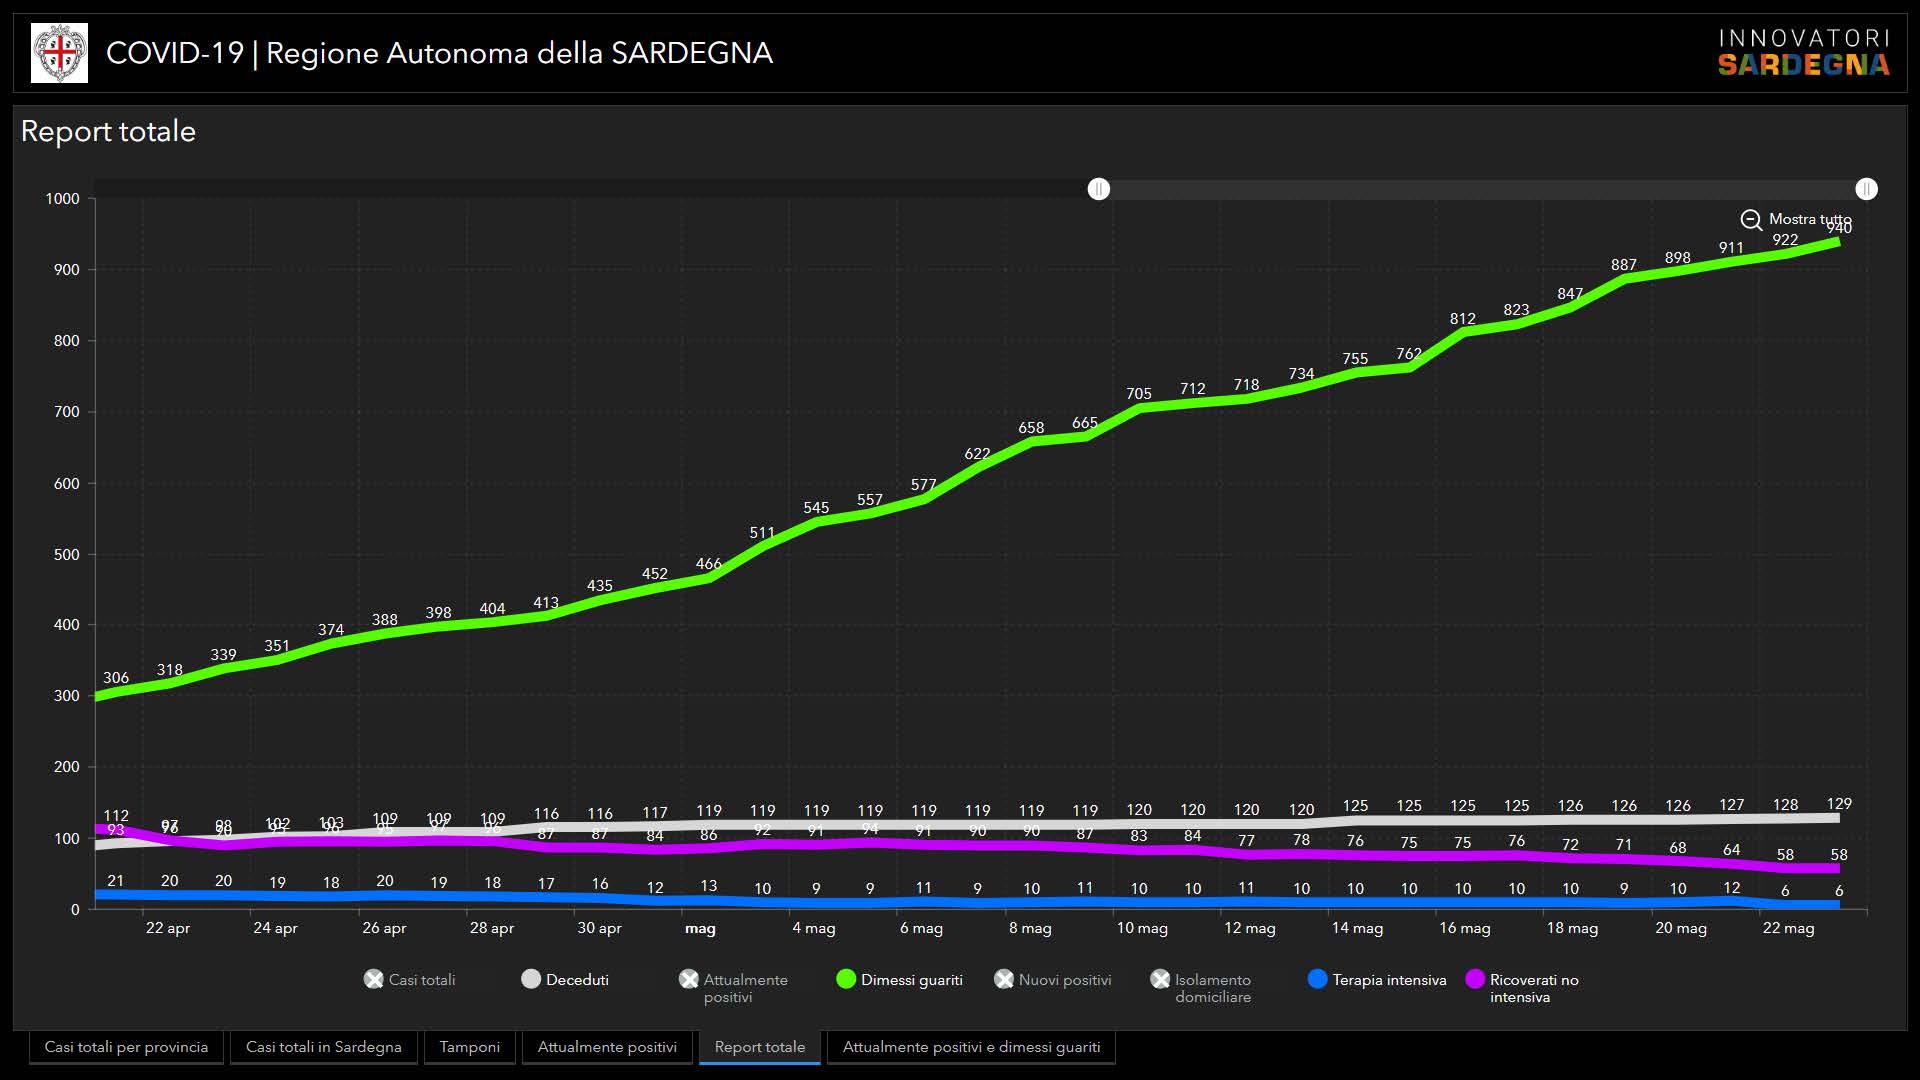Open the Casi totali per provincia tab
The width and height of the screenshot is (1920, 1080).
pyautogui.click(x=126, y=1047)
